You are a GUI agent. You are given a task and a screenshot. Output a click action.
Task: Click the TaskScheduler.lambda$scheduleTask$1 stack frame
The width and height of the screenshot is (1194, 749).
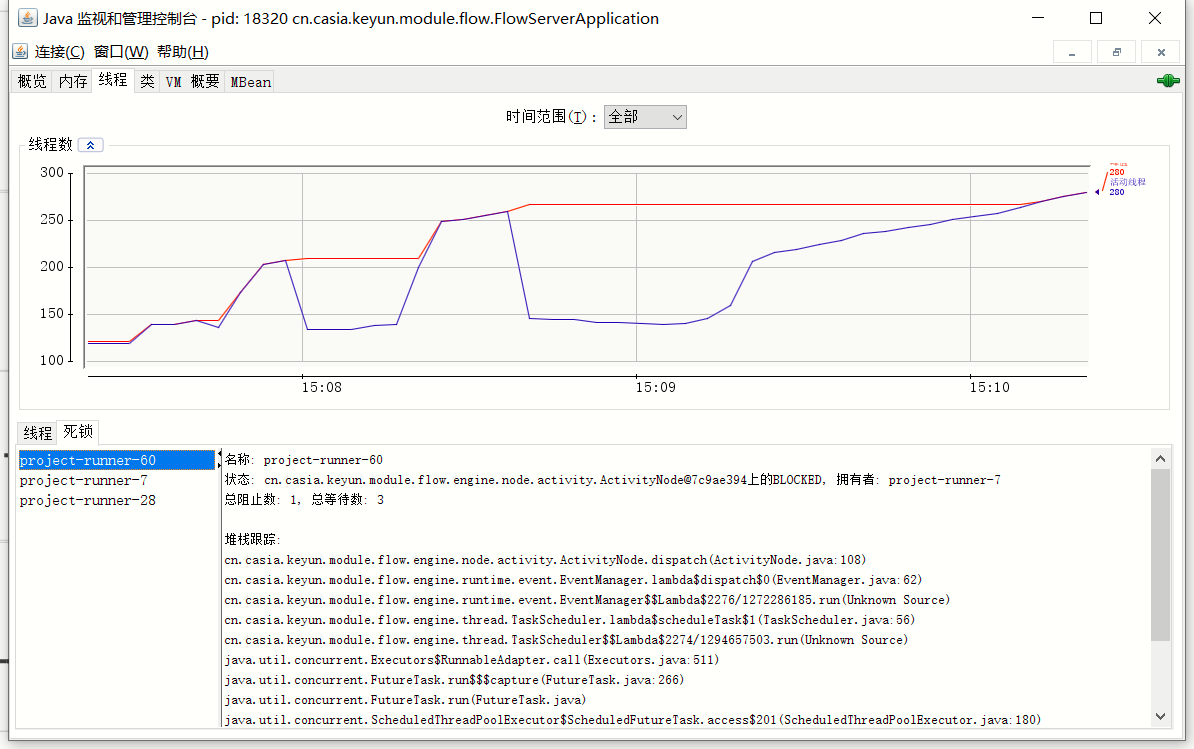click(x=570, y=620)
